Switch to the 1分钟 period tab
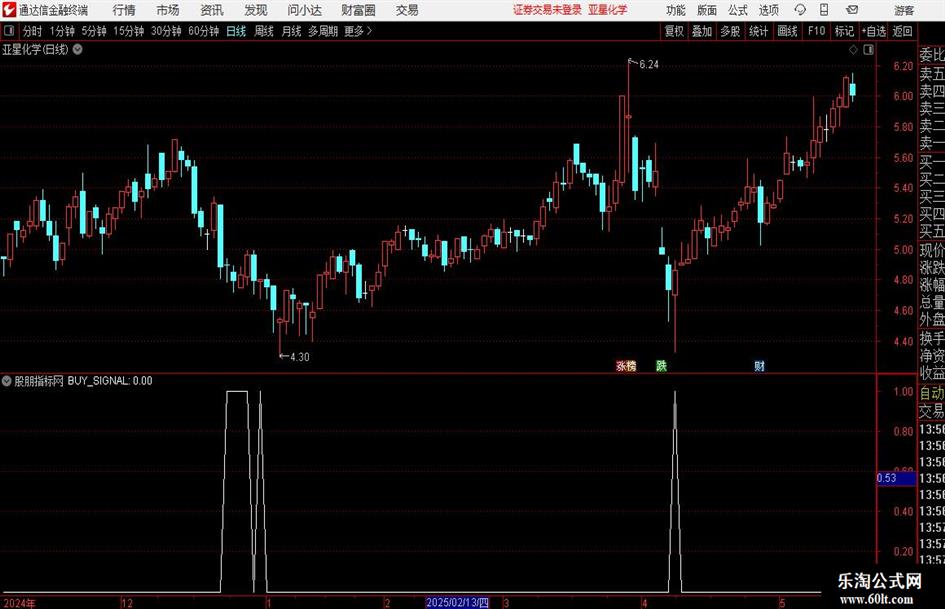Viewport: 945px width, 609px height. pyautogui.click(x=62, y=31)
